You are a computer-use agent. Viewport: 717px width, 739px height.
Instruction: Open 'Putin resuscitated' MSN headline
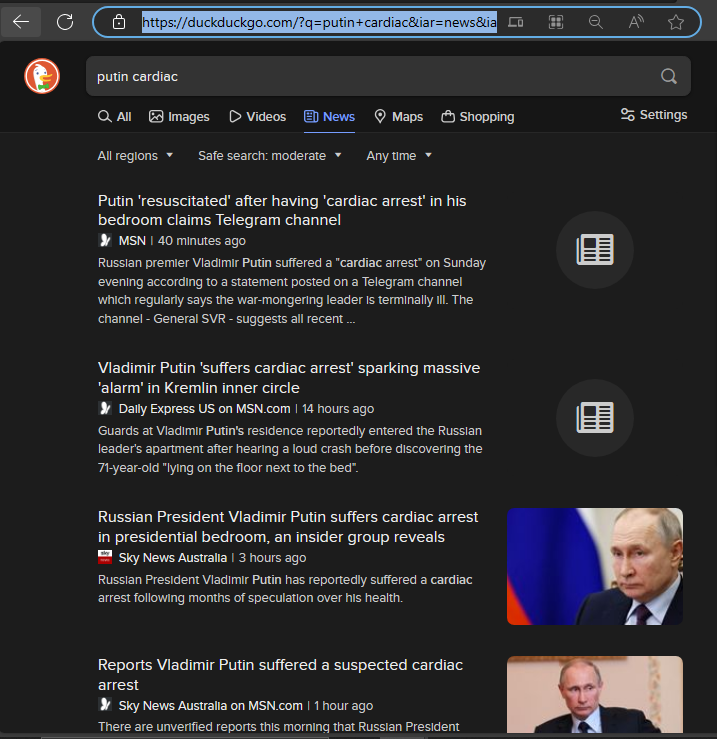[282, 210]
